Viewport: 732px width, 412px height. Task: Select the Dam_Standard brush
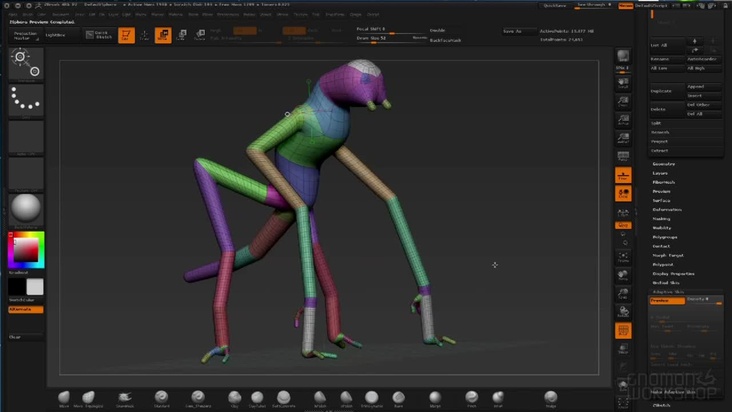pos(198,398)
